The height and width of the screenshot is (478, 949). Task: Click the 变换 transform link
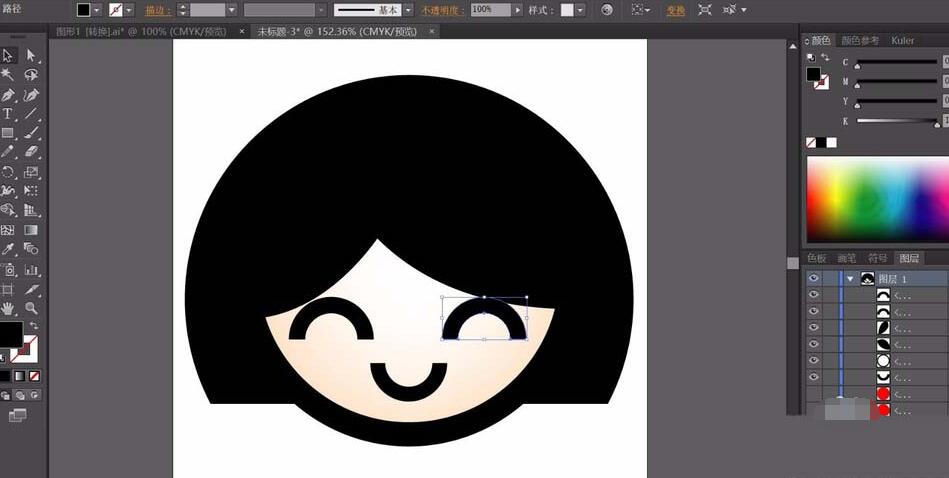(x=676, y=10)
